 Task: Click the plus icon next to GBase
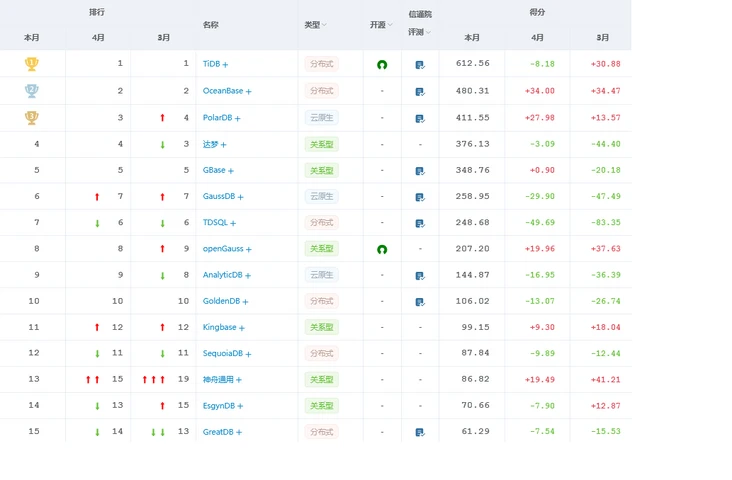point(231,171)
